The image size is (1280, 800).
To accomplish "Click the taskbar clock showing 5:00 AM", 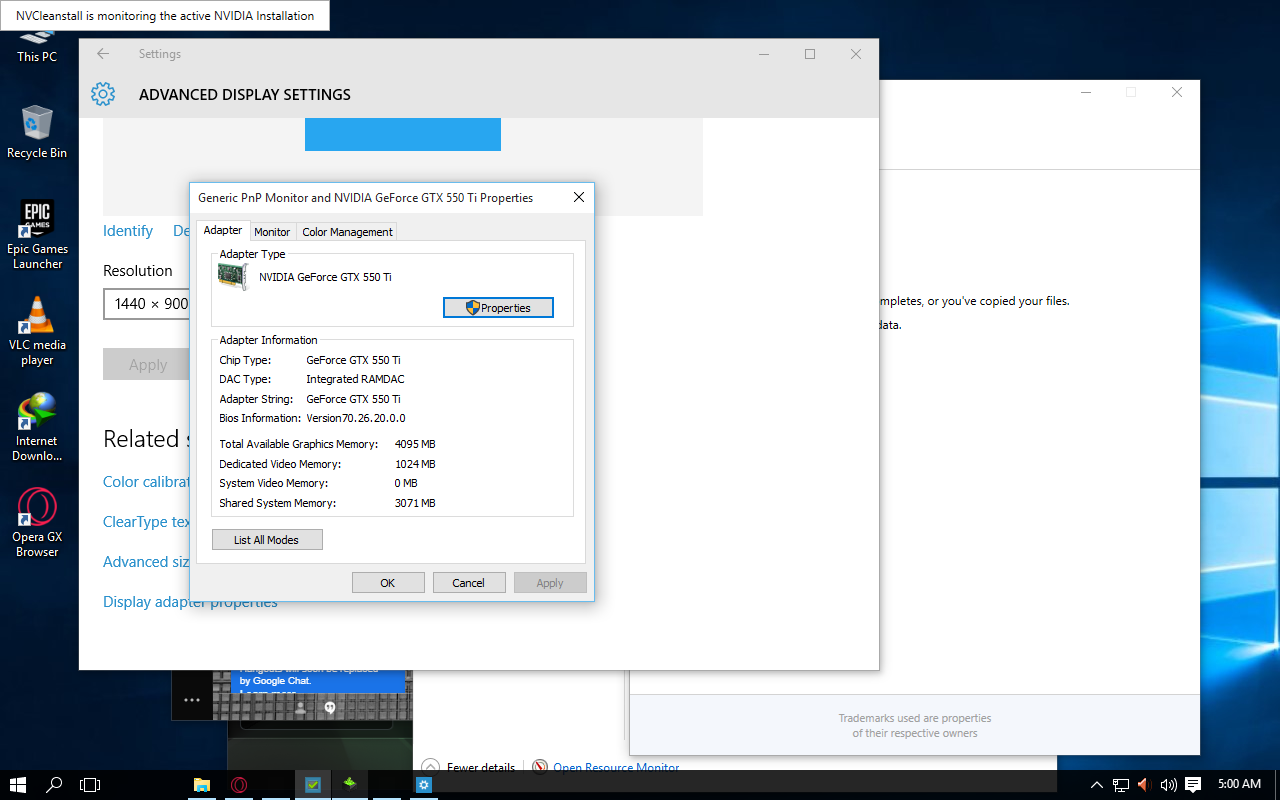I will [1239, 784].
